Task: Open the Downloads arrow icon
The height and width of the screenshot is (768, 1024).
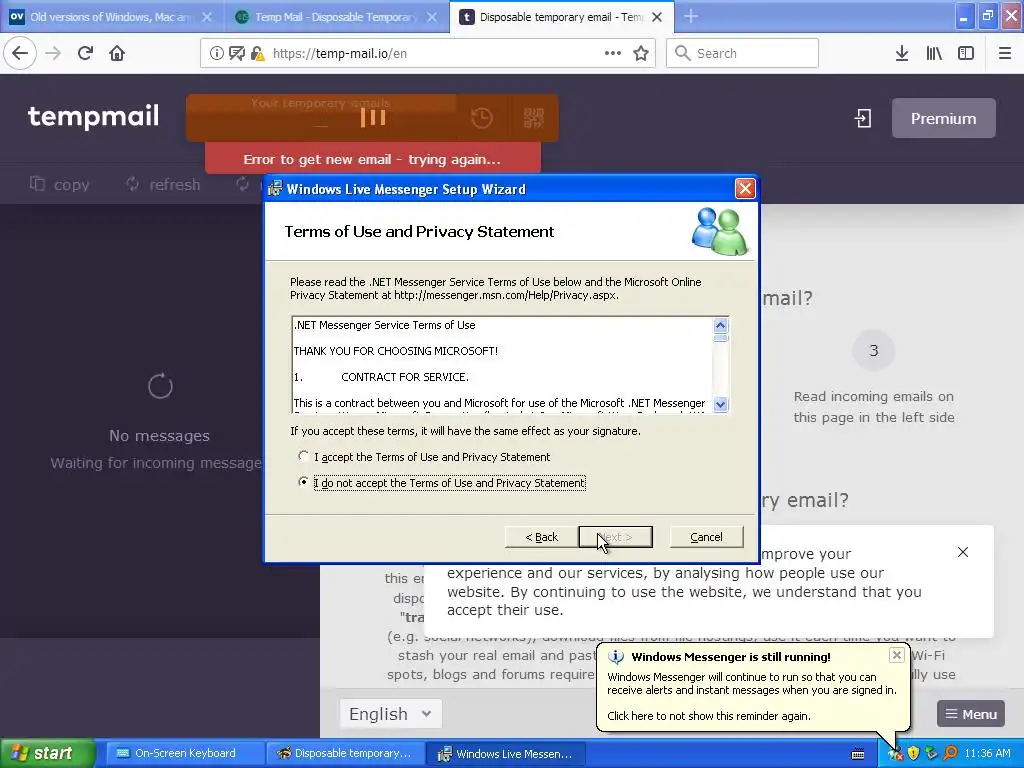Action: click(902, 54)
